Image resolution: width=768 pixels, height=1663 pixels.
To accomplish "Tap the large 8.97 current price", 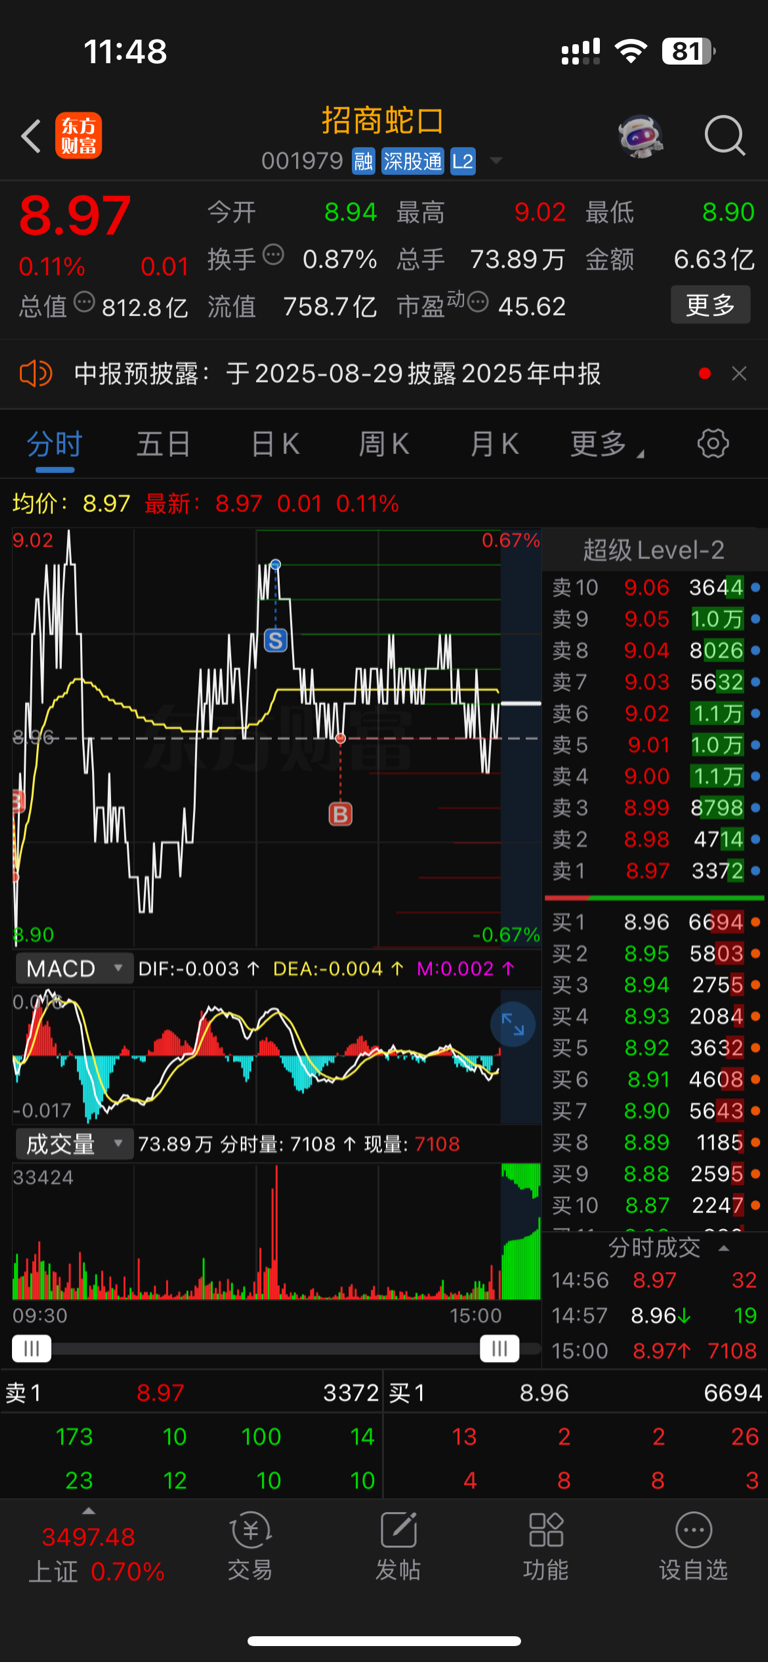I will click(75, 215).
